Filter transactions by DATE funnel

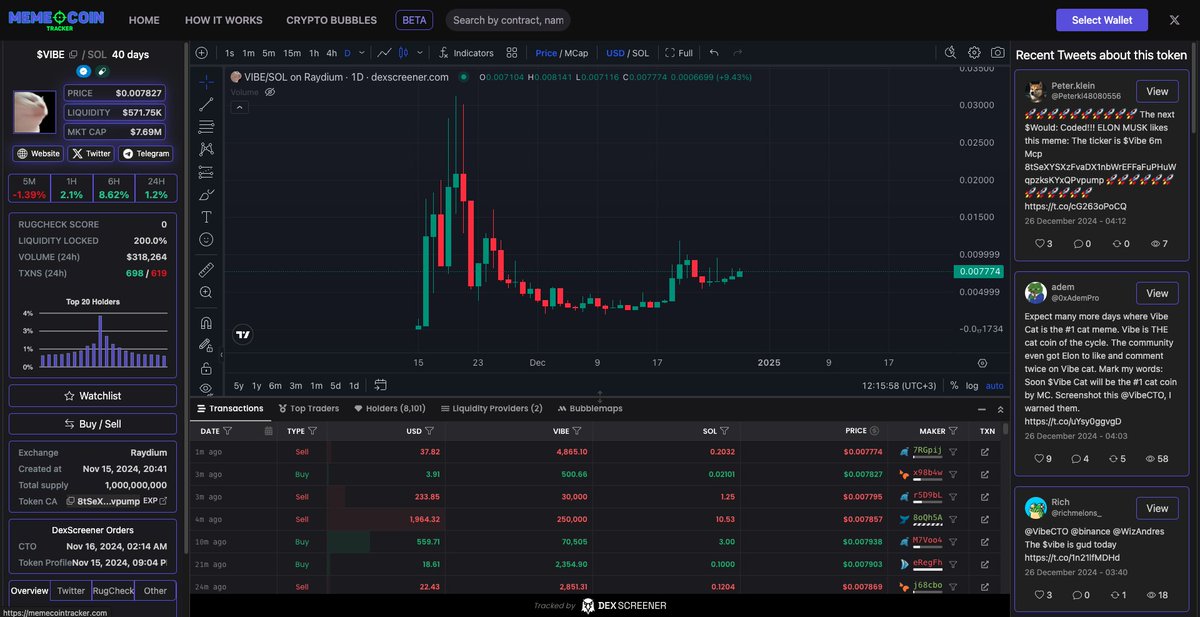click(228, 431)
